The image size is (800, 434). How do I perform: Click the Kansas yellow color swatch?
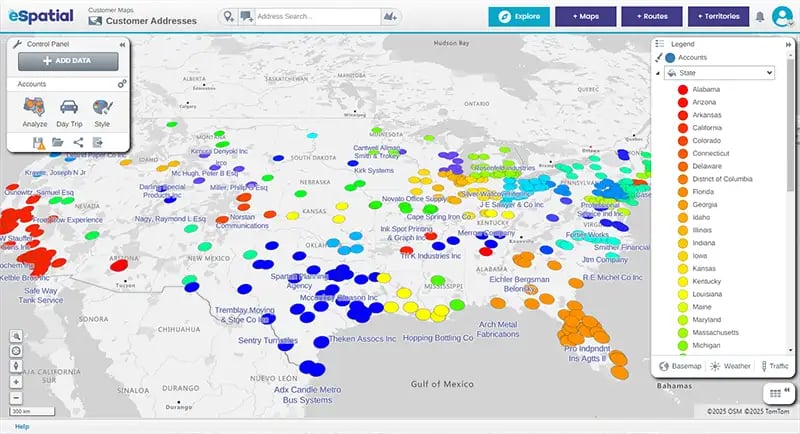(x=683, y=268)
